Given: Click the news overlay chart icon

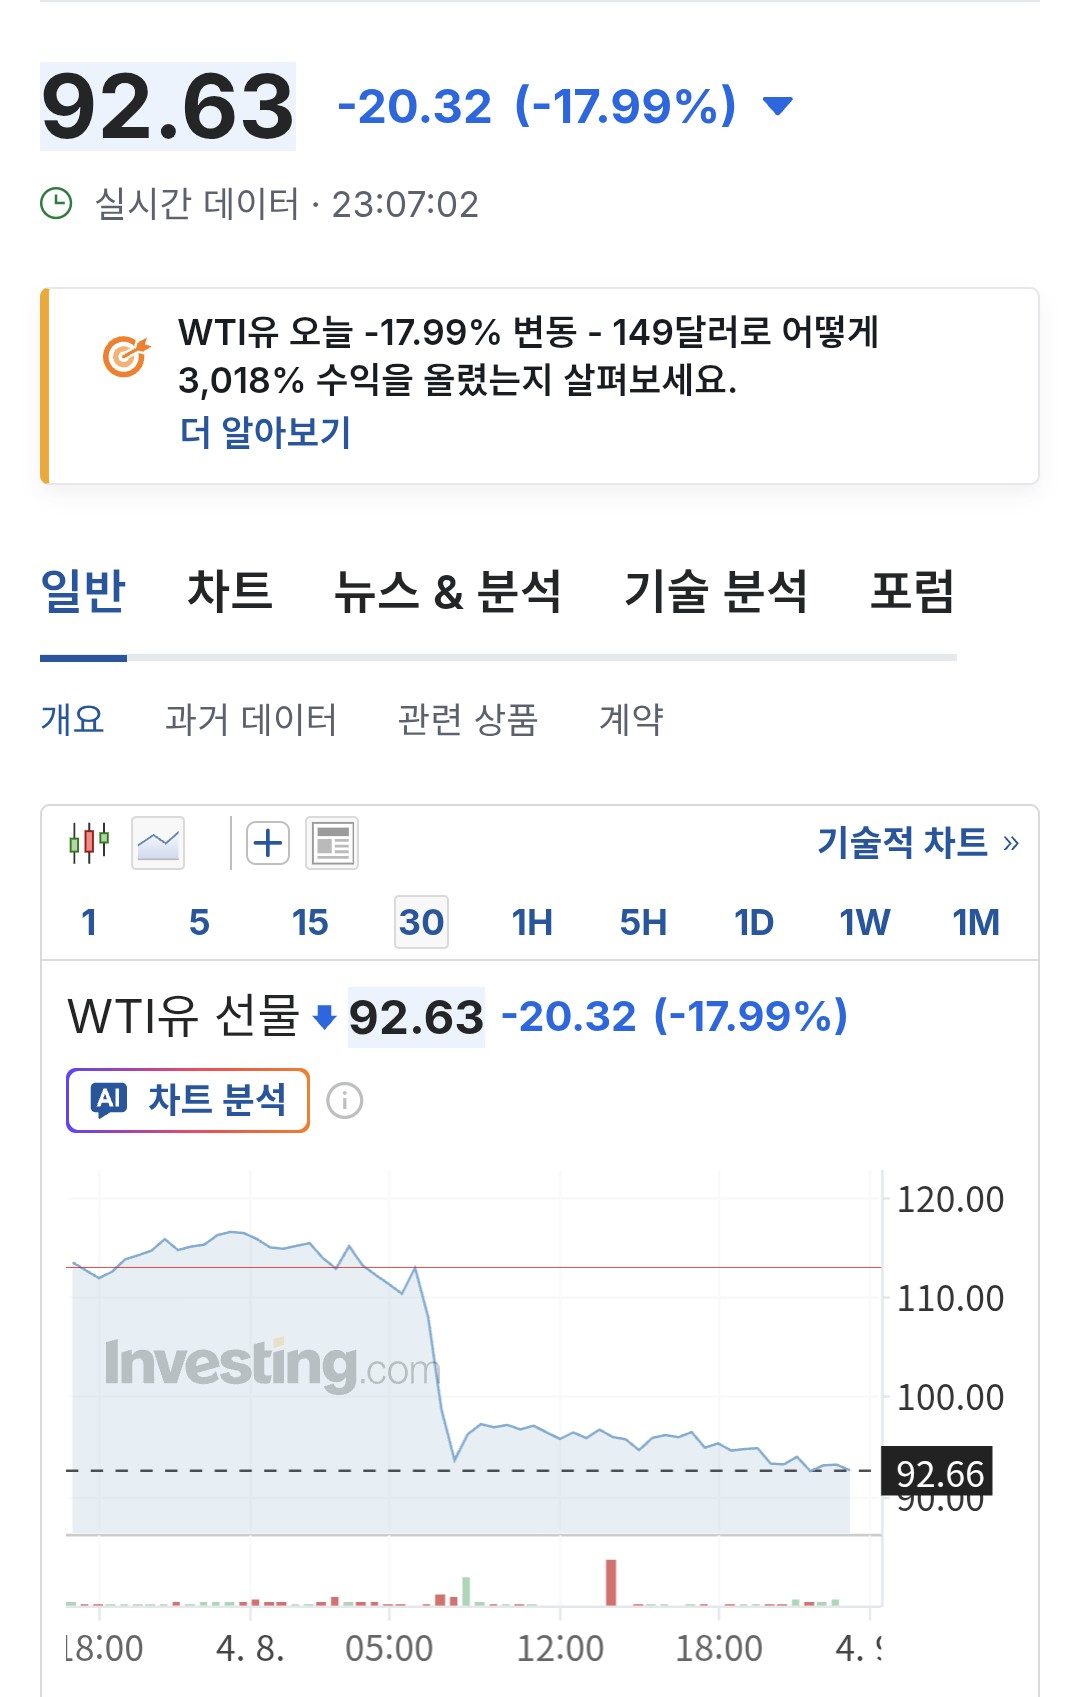Looking at the screenshot, I should coord(332,844).
